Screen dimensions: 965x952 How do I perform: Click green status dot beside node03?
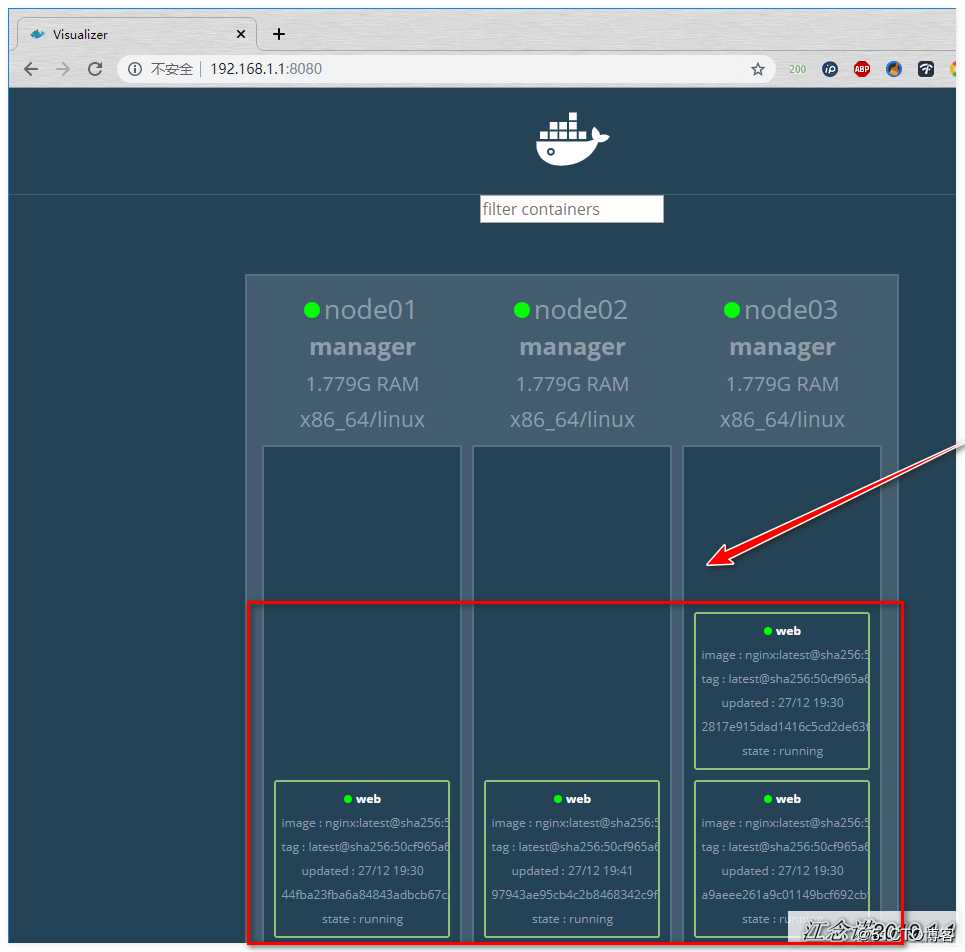pyautogui.click(x=732, y=310)
